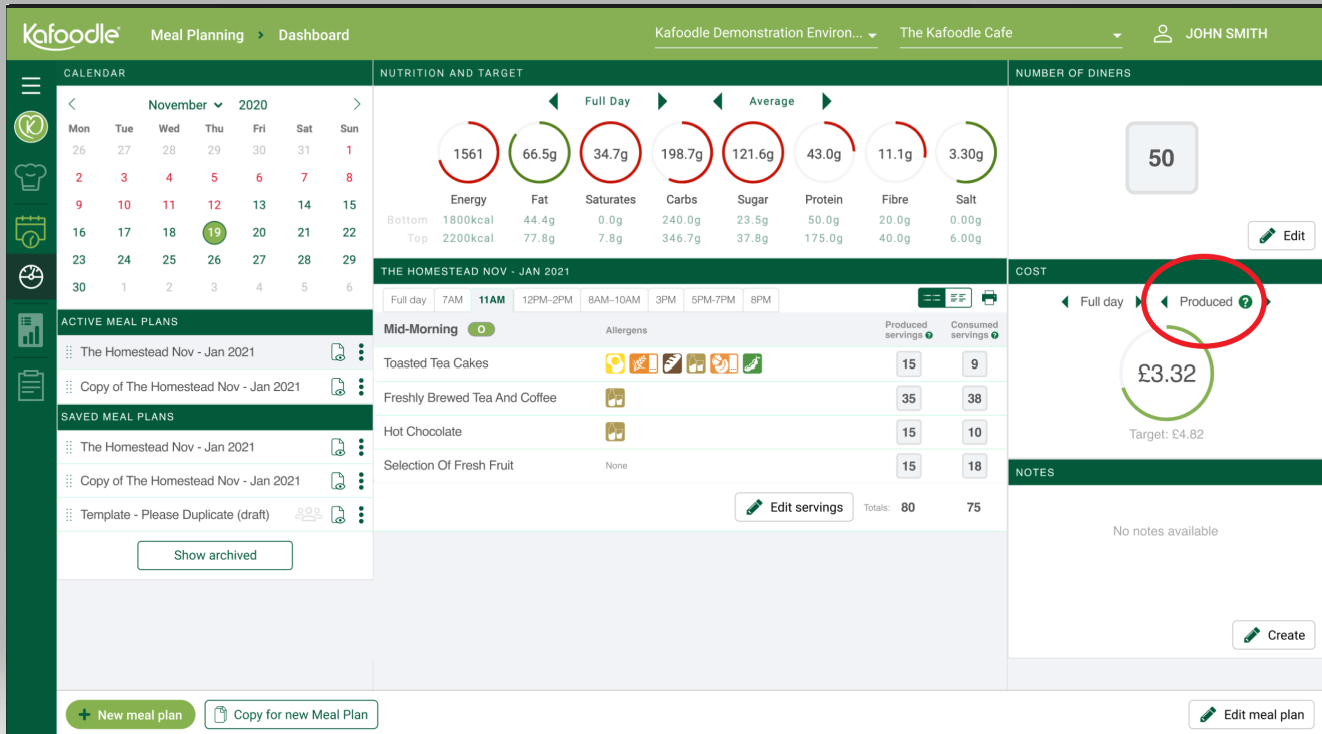Click the right arrow beside Full Day in Nutrition
Image resolution: width=1322 pixels, height=734 pixels.
662,101
